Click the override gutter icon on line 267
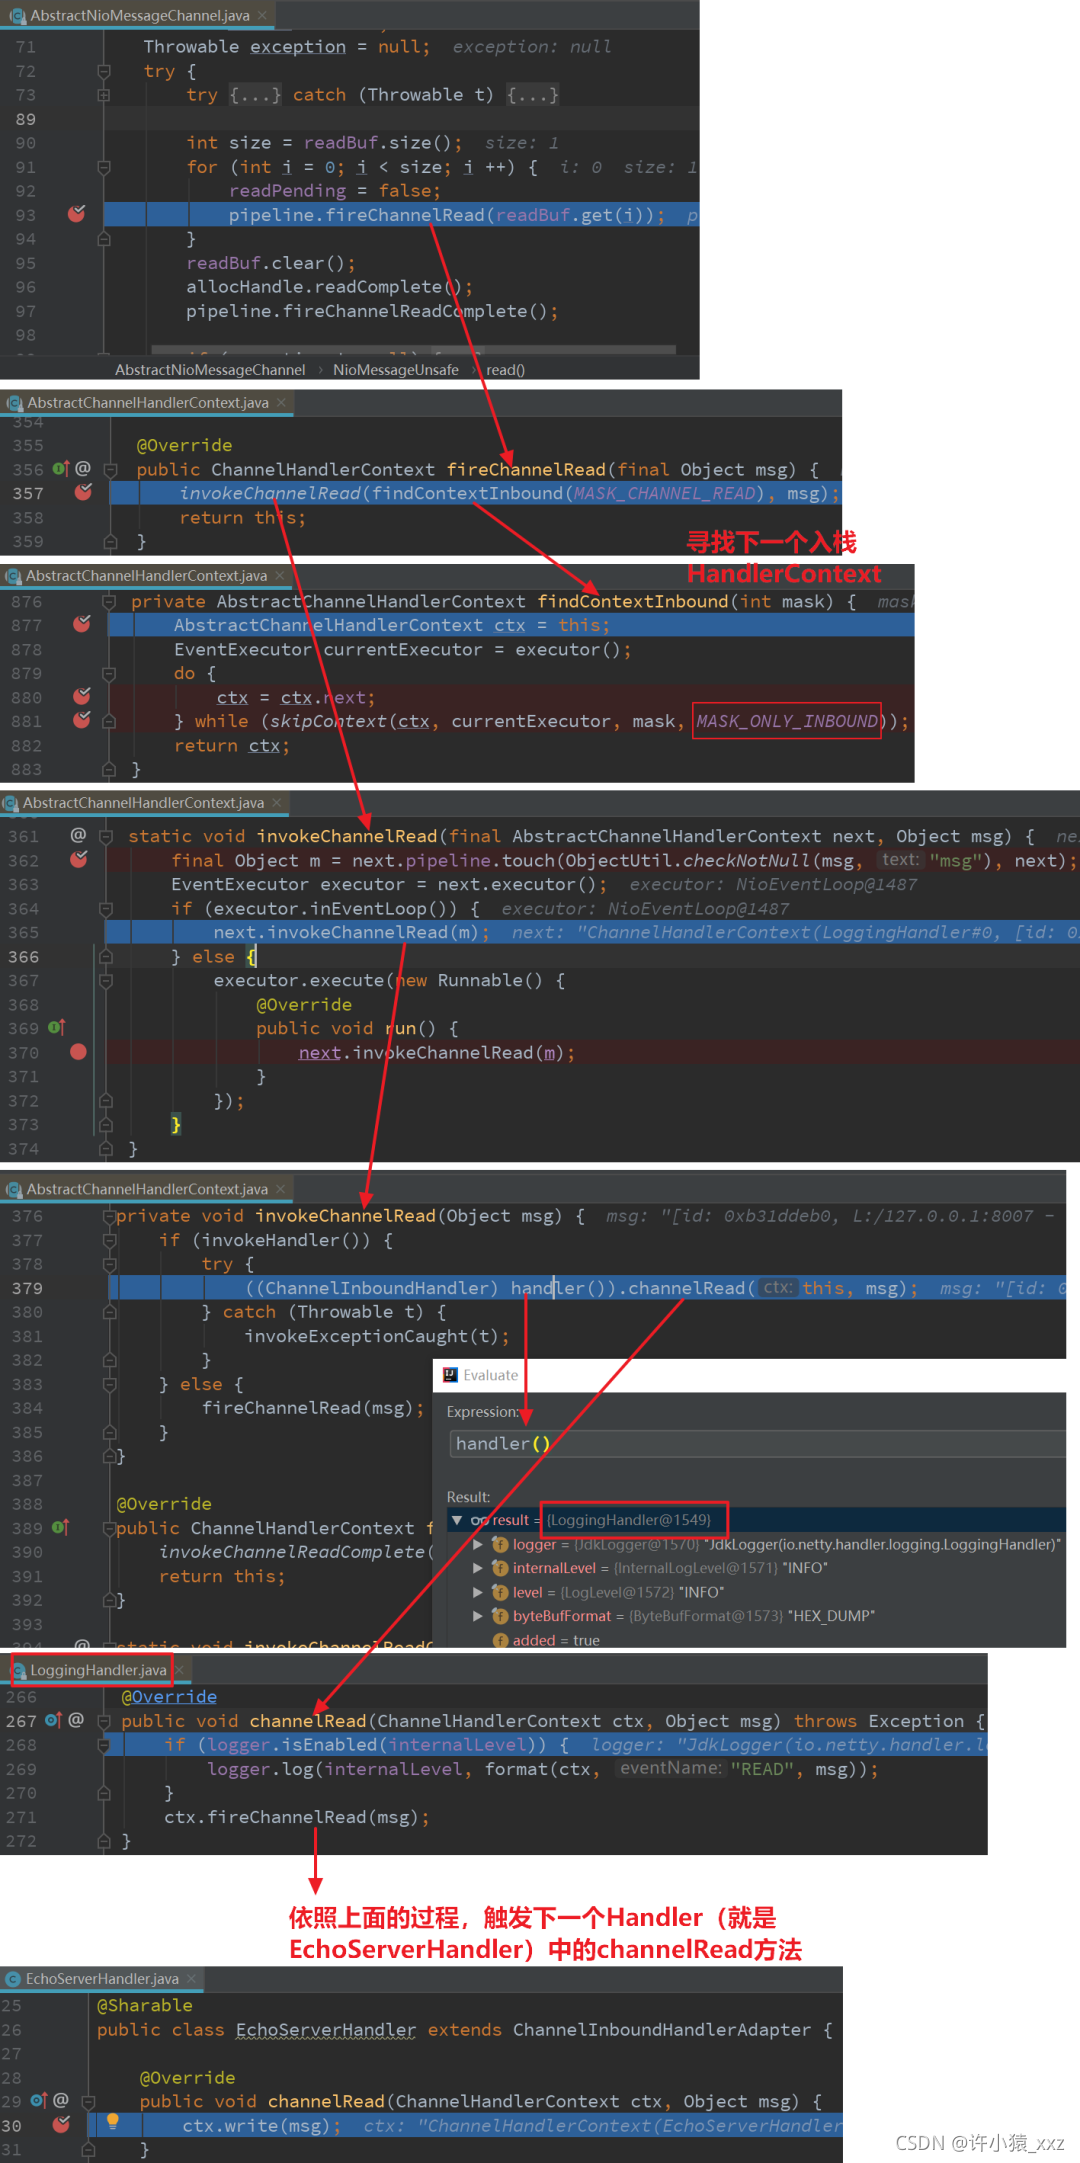 pos(53,1720)
